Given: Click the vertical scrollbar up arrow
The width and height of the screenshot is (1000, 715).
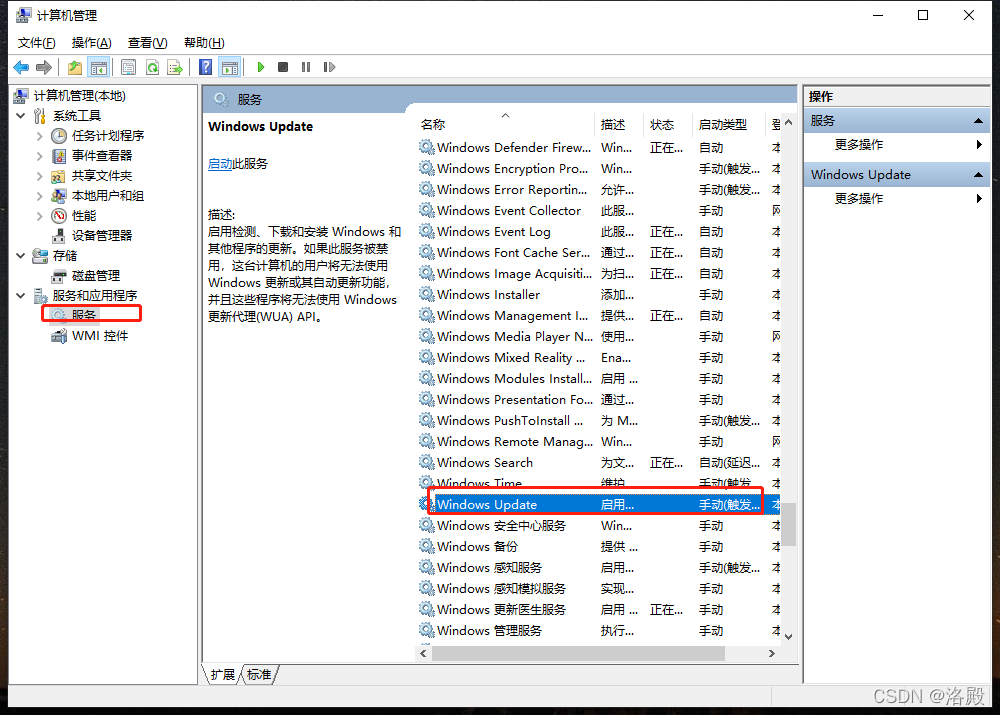Looking at the screenshot, I should pyautogui.click(x=789, y=122).
